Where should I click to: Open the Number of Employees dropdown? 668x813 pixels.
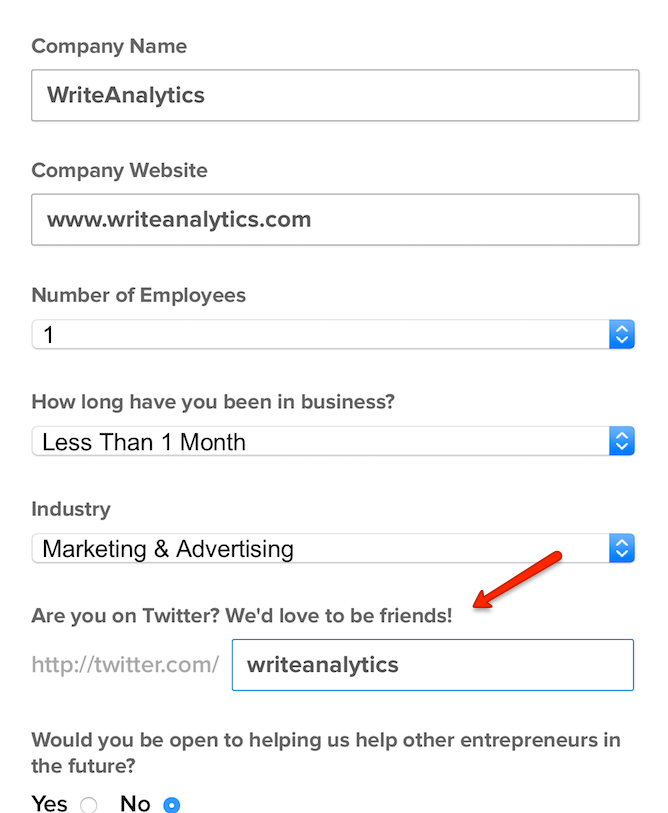[x=320, y=334]
